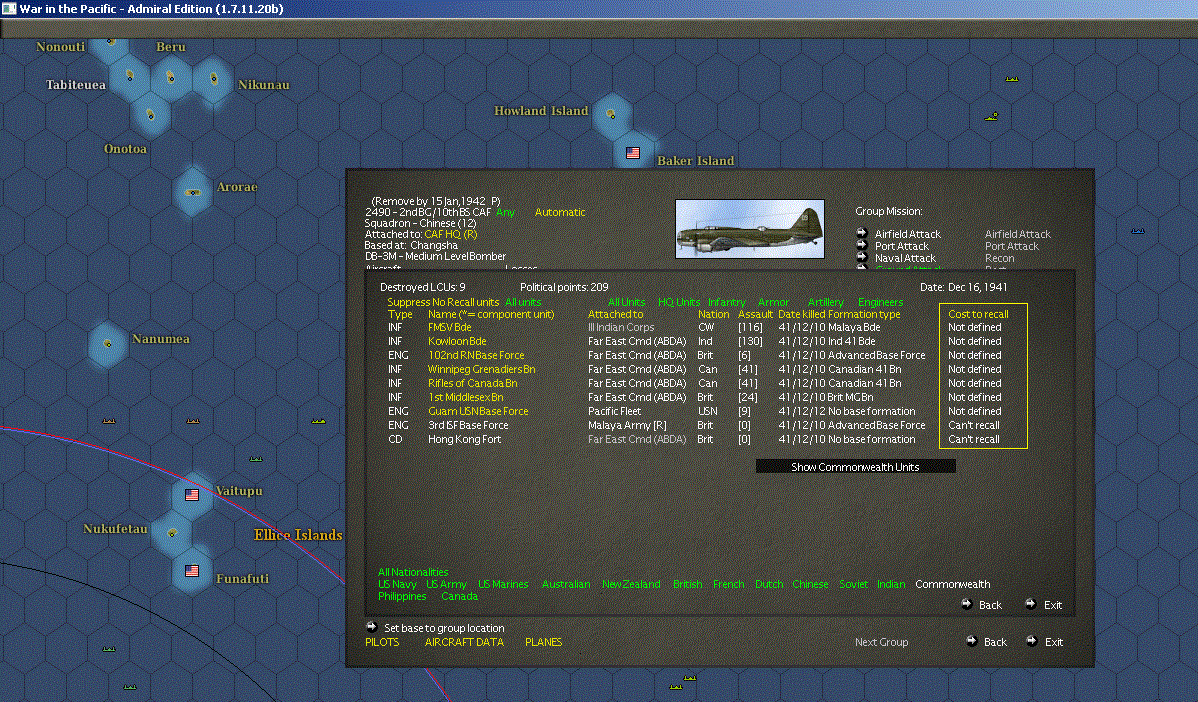Filter by US Army nationality

446,584
